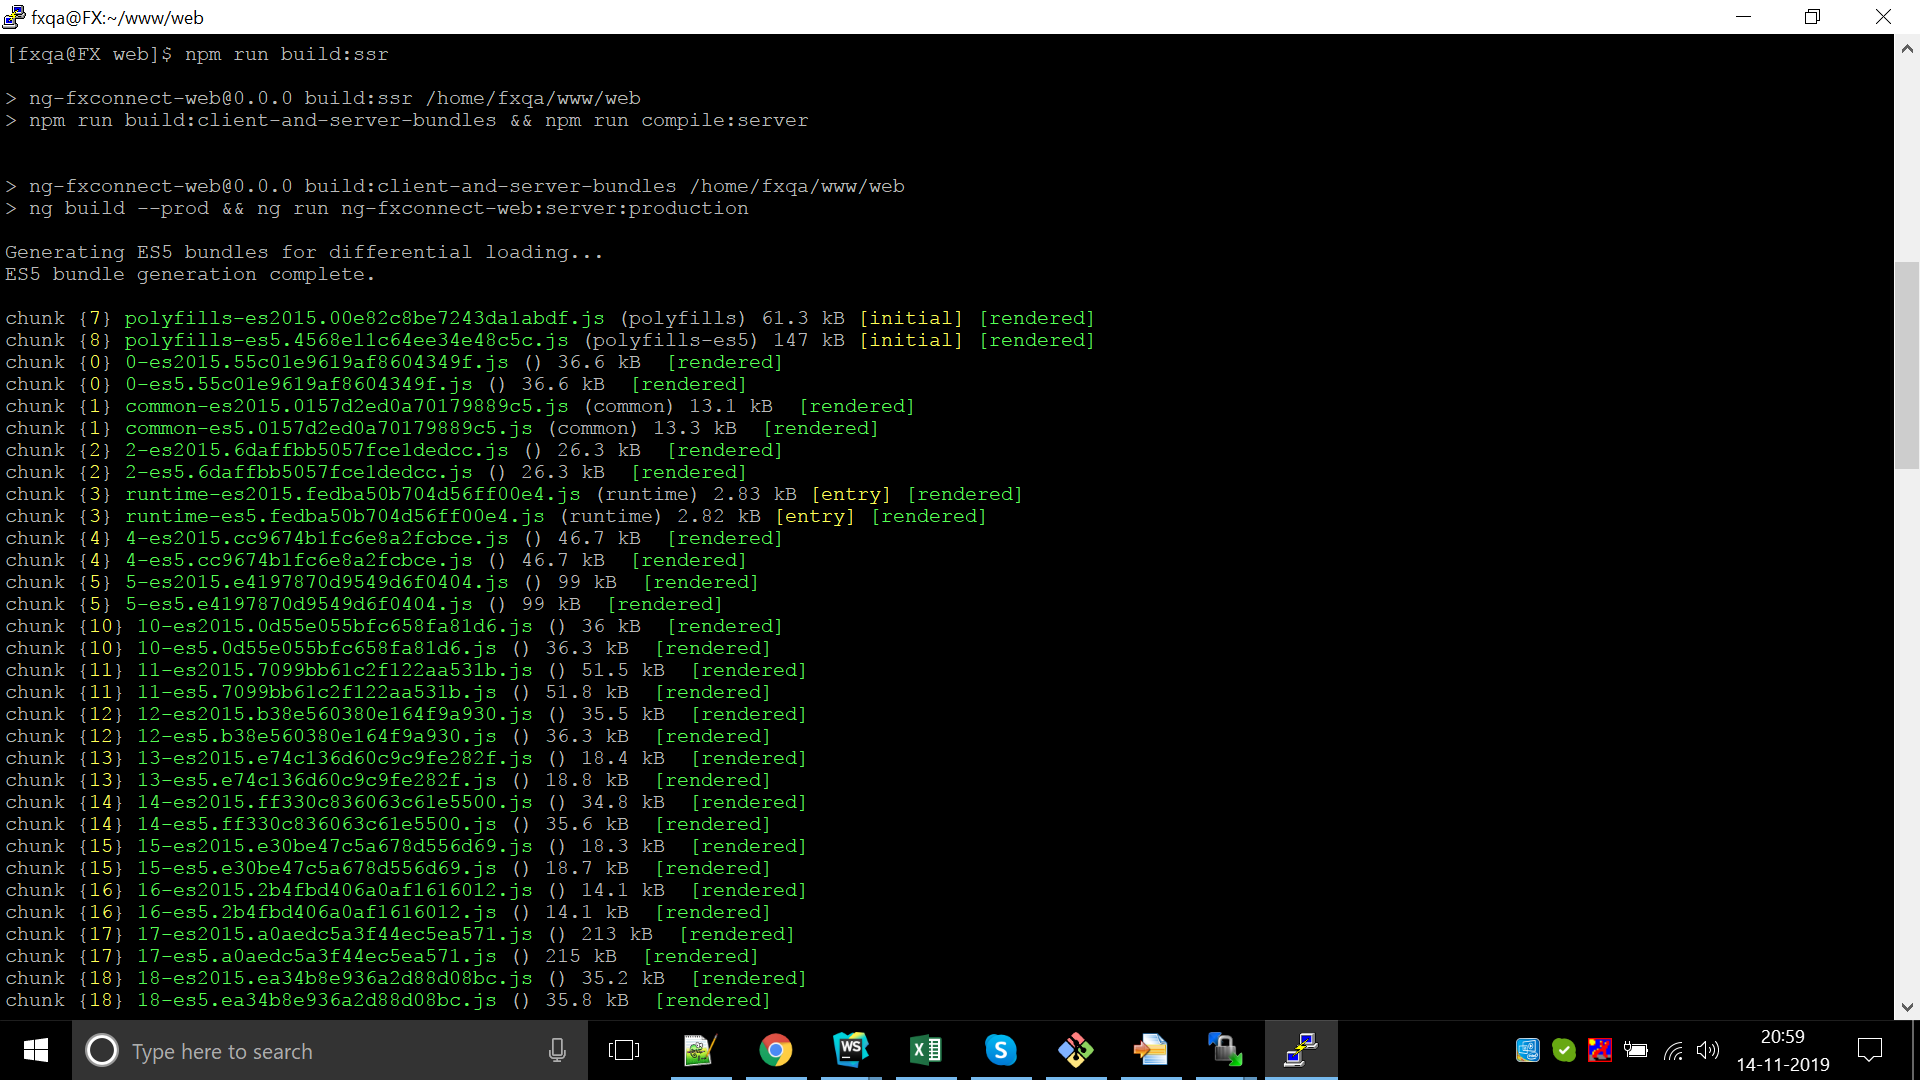Open Notepad++ from the taskbar
The height and width of the screenshot is (1080, 1920).
pos(700,1050)
